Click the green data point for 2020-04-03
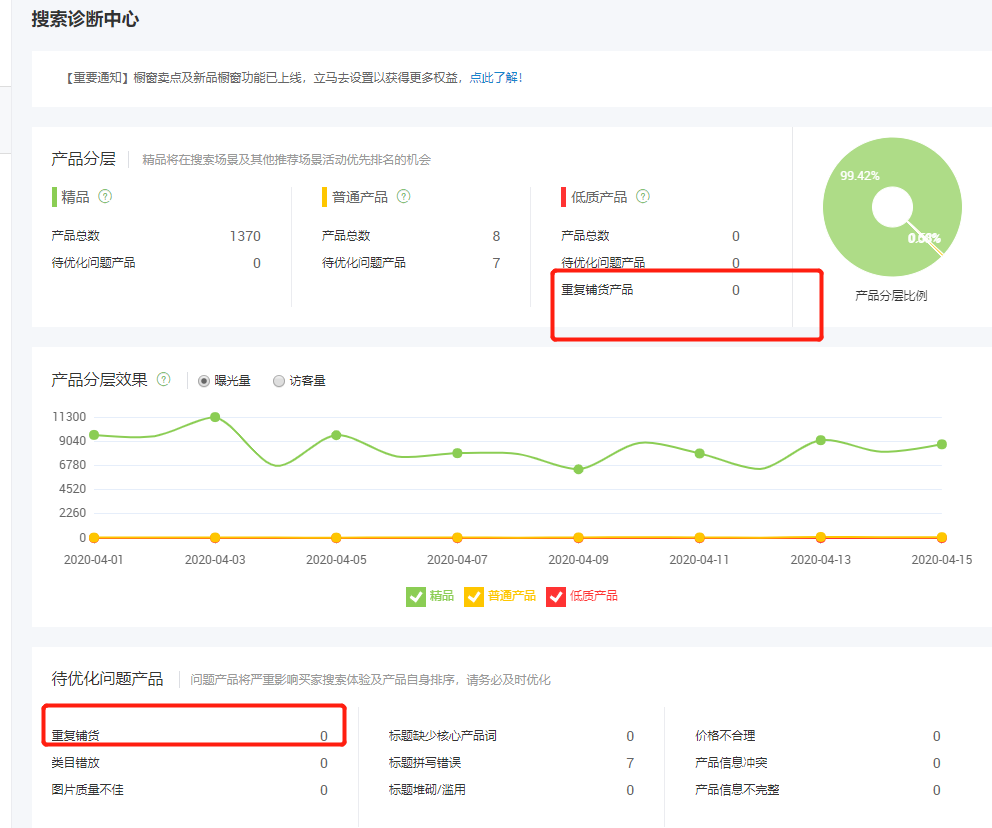 point(215,417)
